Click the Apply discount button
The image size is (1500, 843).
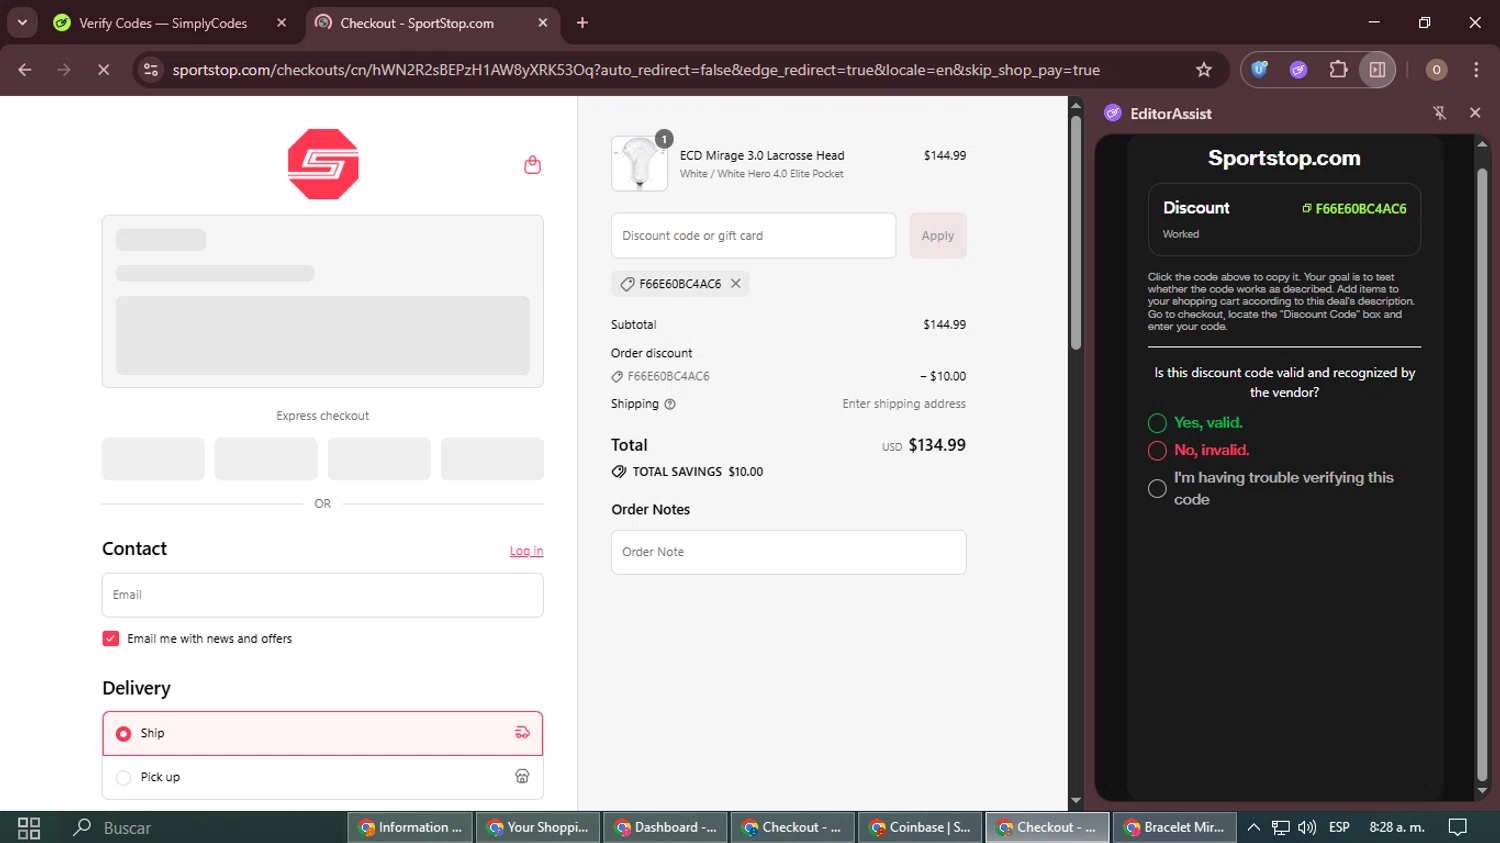(x=938, y=236)
